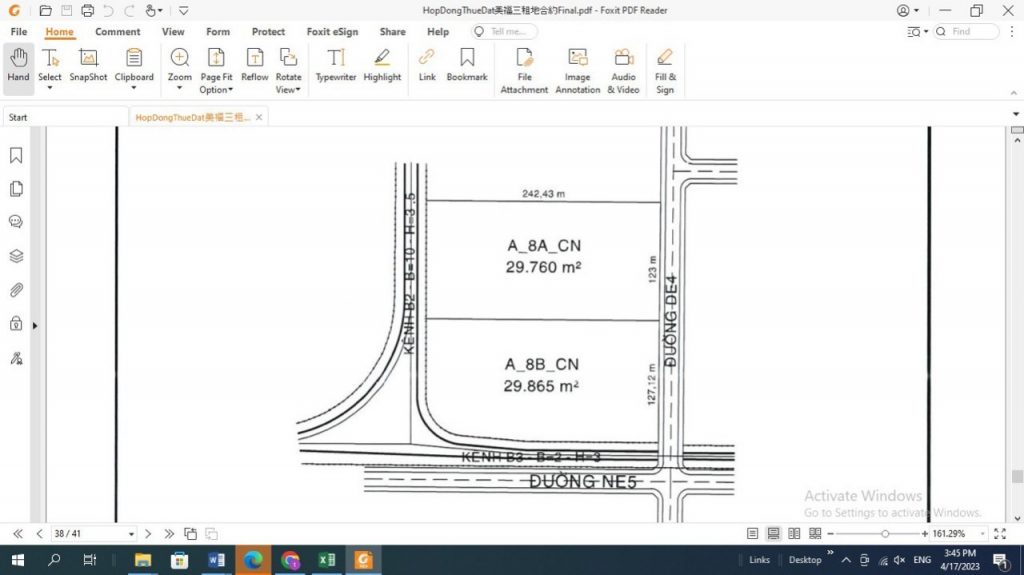1024x575 pixels.
Task: Click the Tell me search field
Action: coord(505,31)
